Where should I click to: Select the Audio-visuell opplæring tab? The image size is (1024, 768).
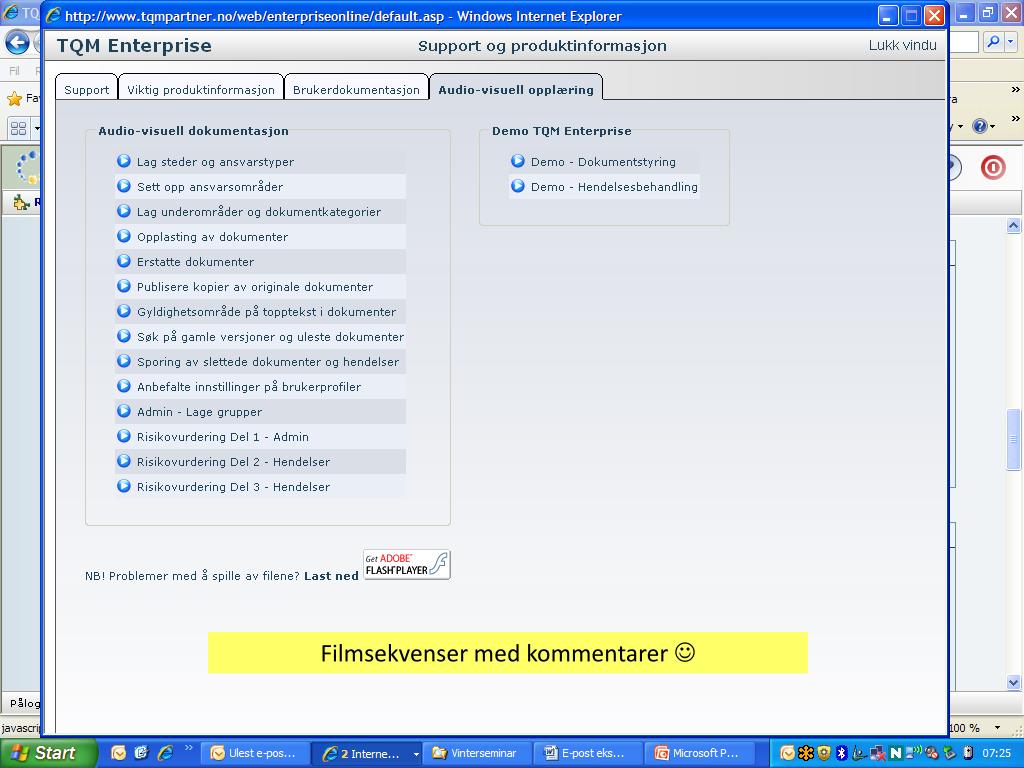tap(516, 89)
